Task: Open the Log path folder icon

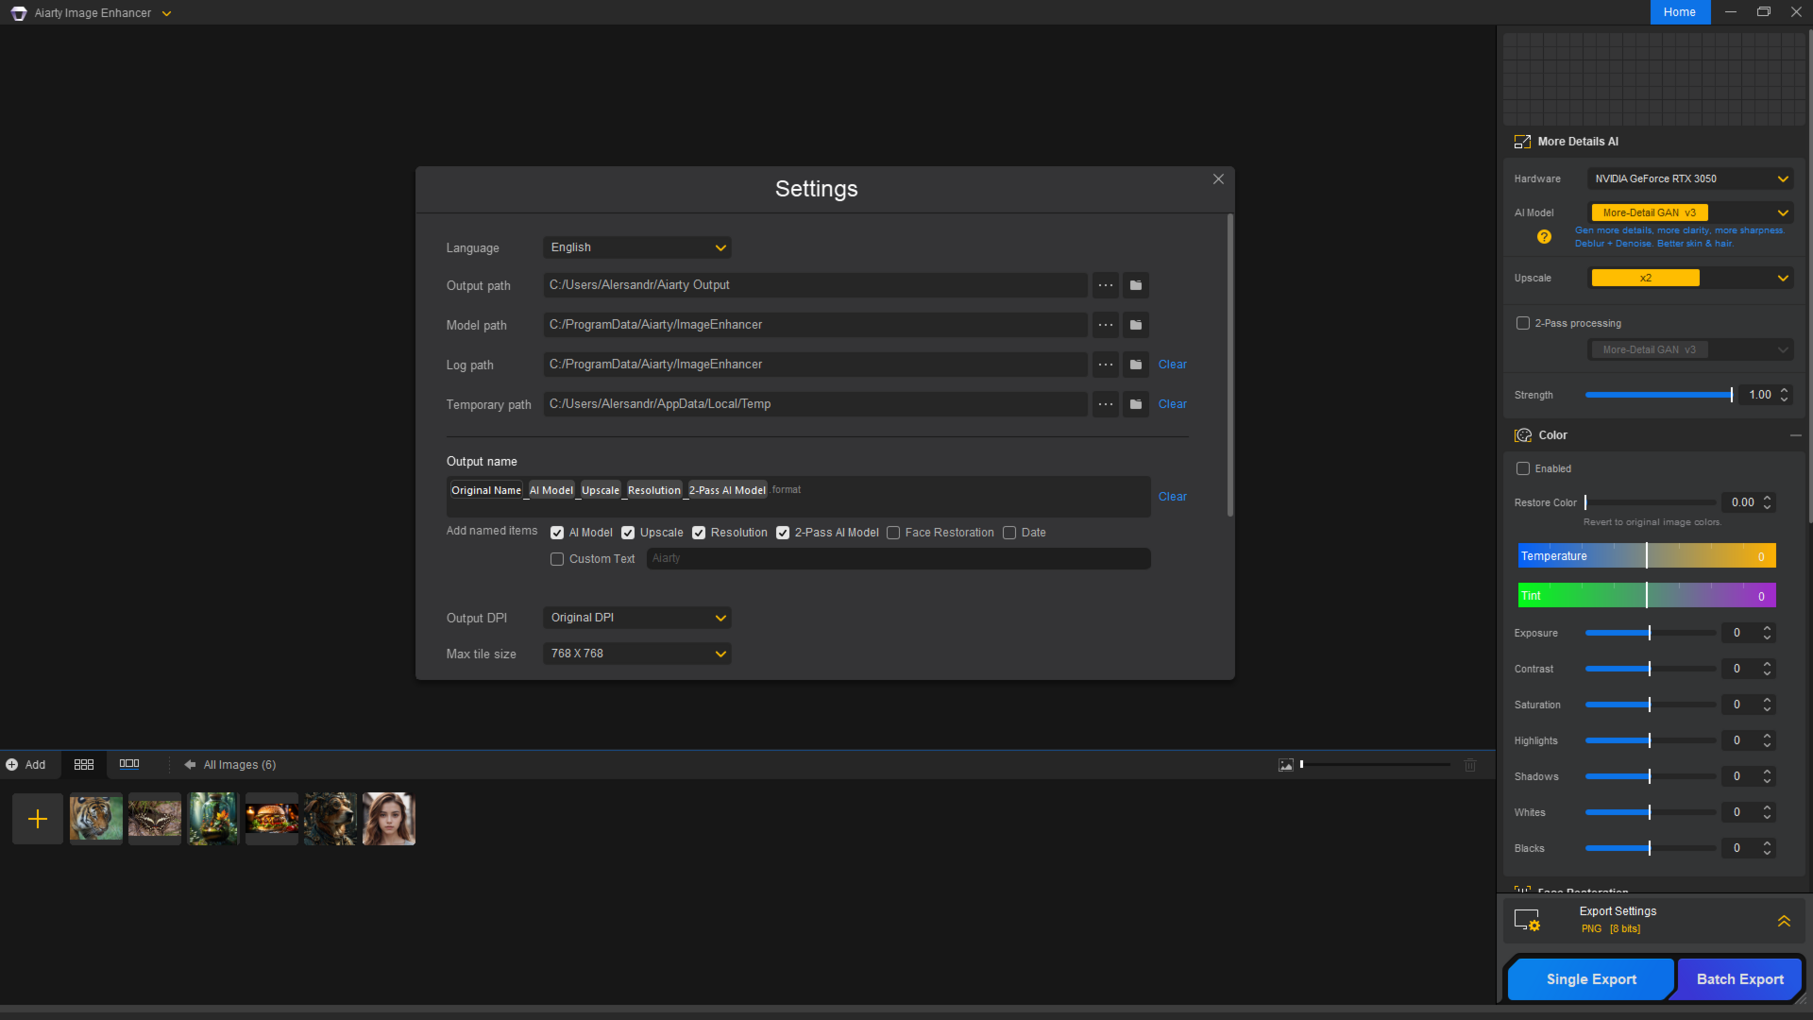Action: click(1135, 365)
